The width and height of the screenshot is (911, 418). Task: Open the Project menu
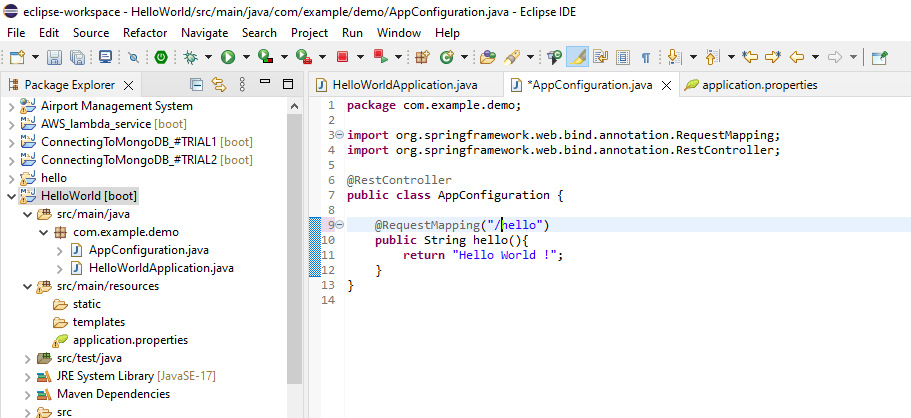[x=309, y=33]
